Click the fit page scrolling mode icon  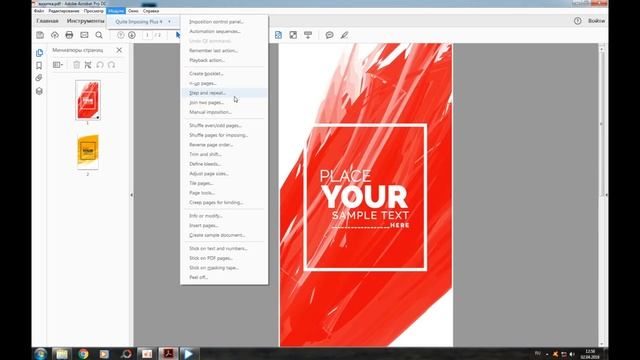click(x=278, y=35)
